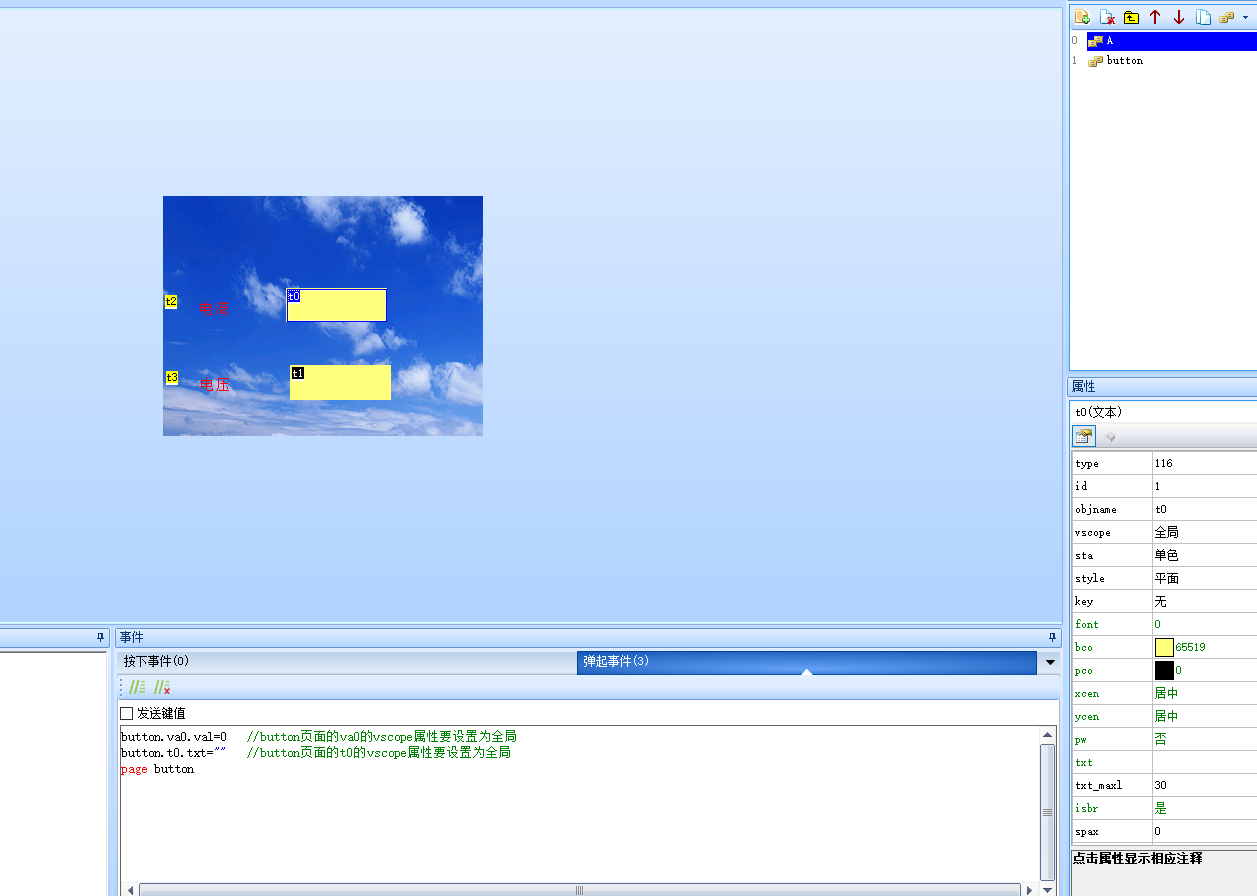Open the event tabs dropdown arrow

pyautogui.click(x=1050, y=662)
